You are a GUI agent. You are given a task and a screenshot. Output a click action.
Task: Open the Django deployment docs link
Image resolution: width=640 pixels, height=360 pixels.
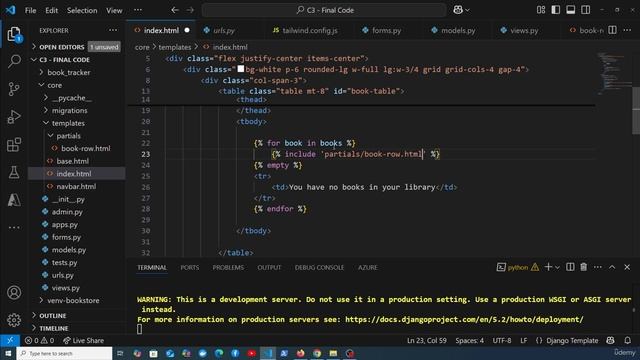(464, 319)
